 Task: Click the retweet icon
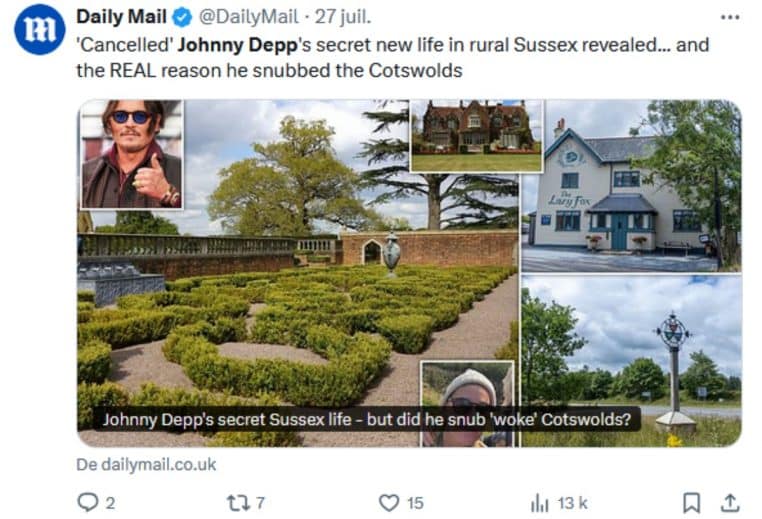237,501
